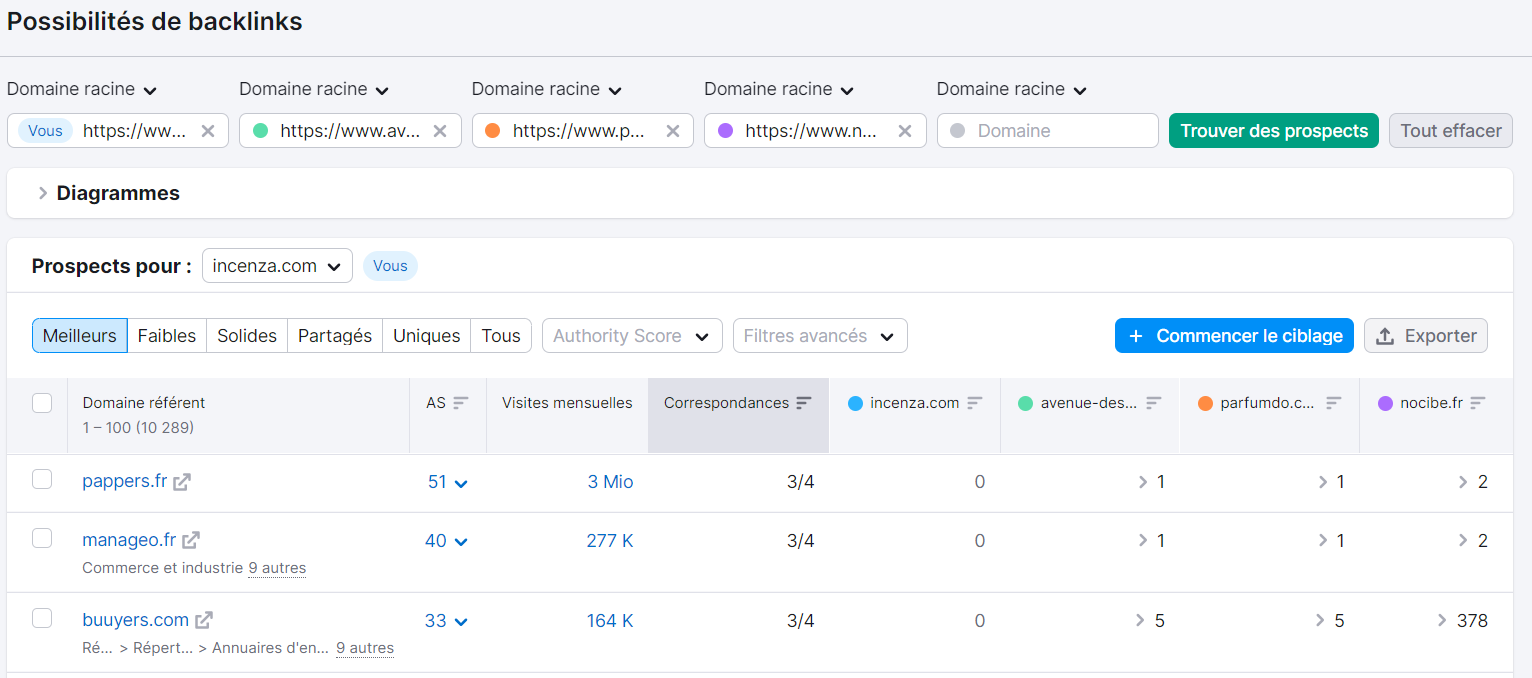Open the Authority Score filter dropdown
Screen dimensions: 1532x678
[632, 335]
